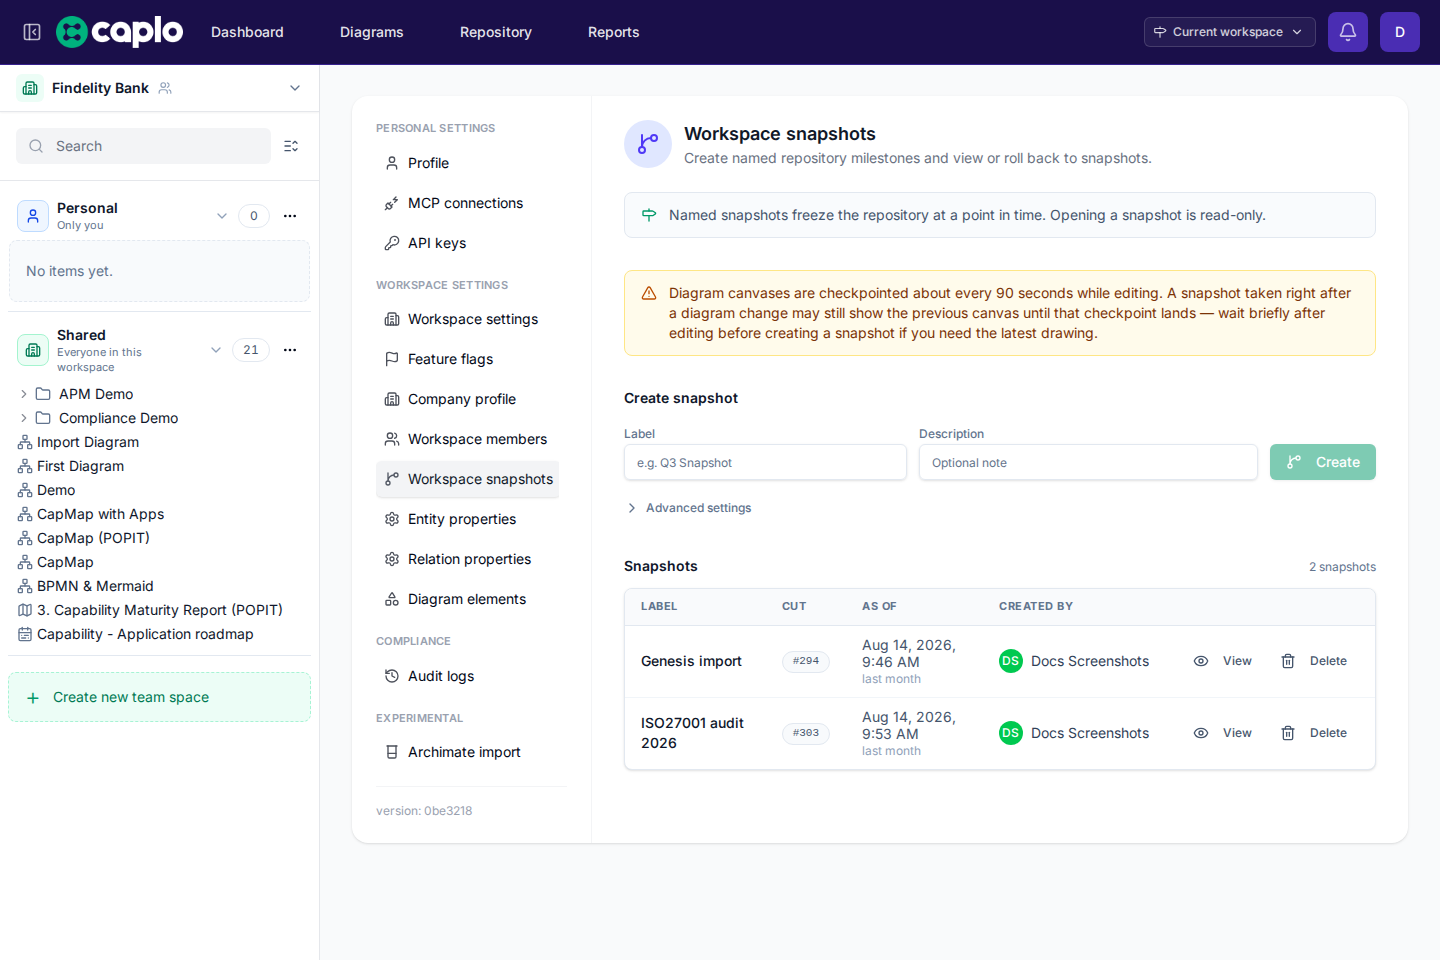Viewport: 1440px width, 960px height.
Task: Click the warning triangle icon in yellow notice
Action: click(x=649, y=293)
